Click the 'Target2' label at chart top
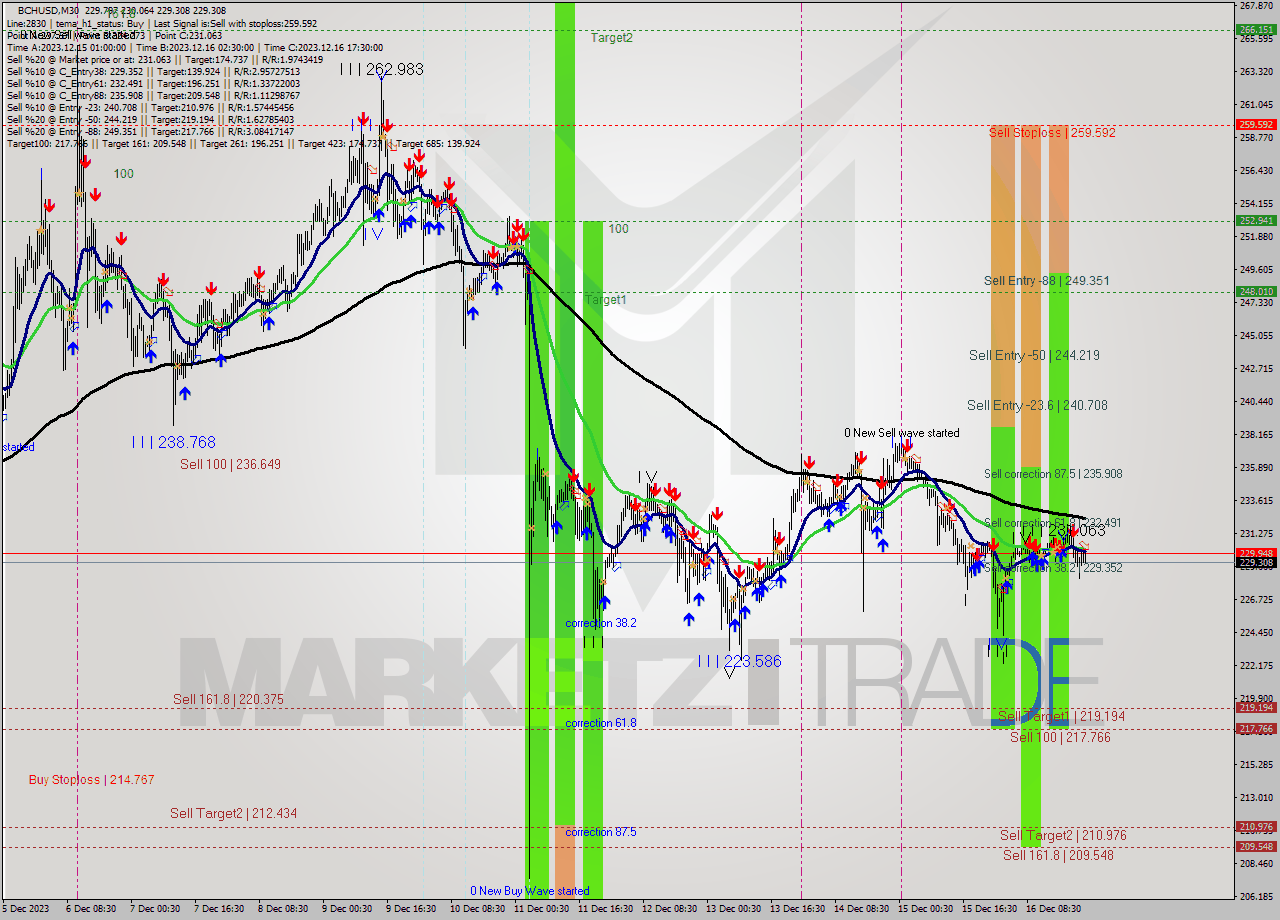Viewport: 1280px width, 920px height. tap(611, 38)
